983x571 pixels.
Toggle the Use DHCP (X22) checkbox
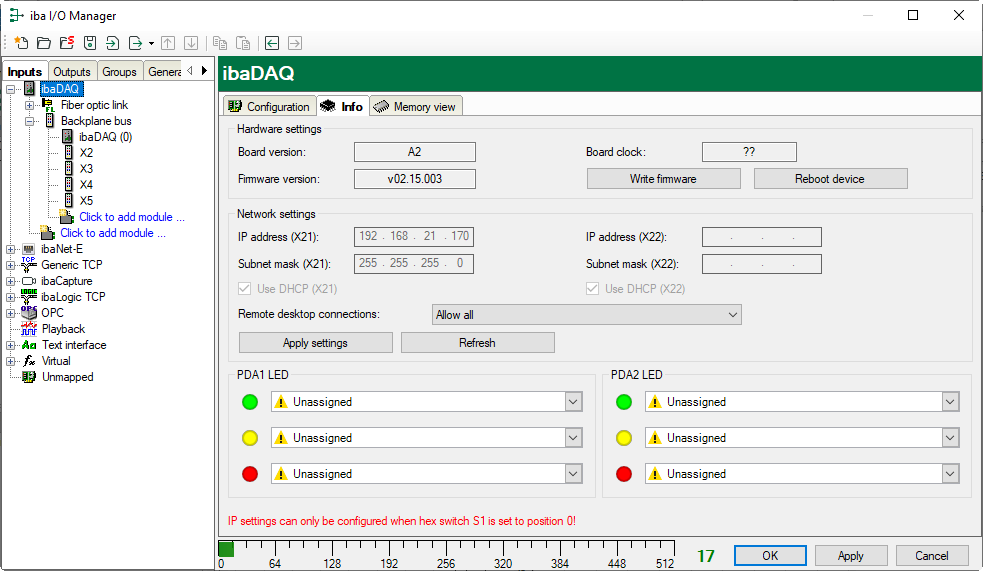pos(593,289)
